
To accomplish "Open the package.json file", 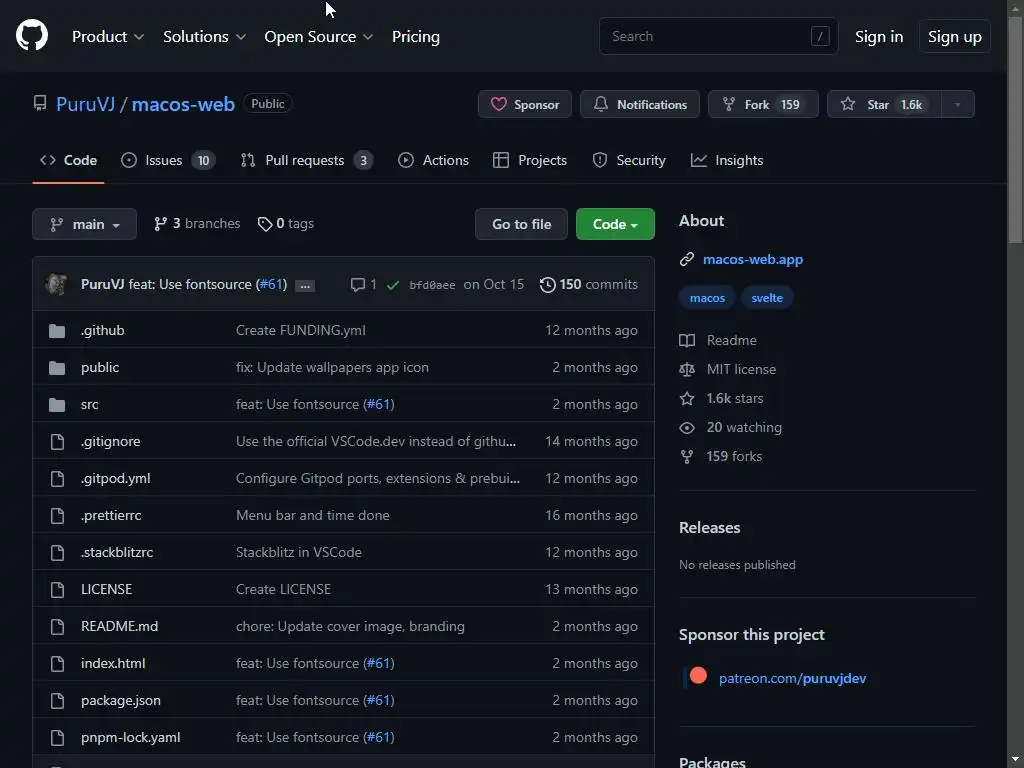I will point(121,700).
